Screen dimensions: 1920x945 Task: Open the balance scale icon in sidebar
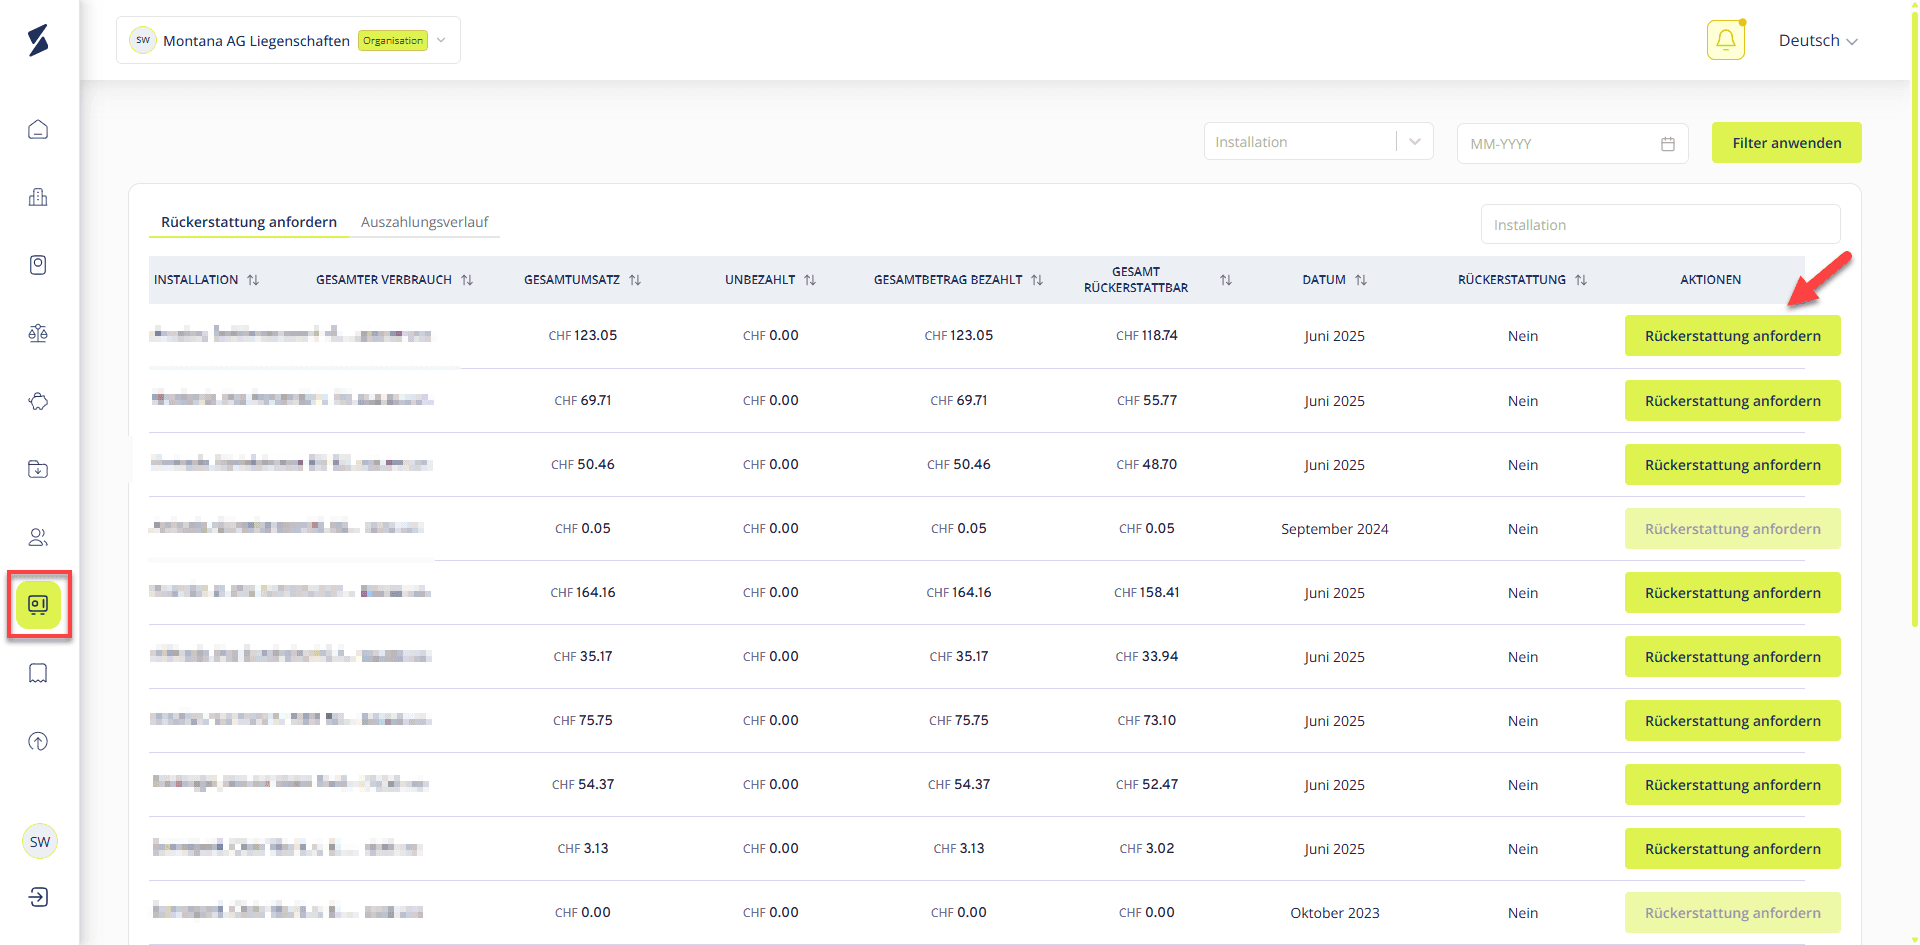point(38,333)
